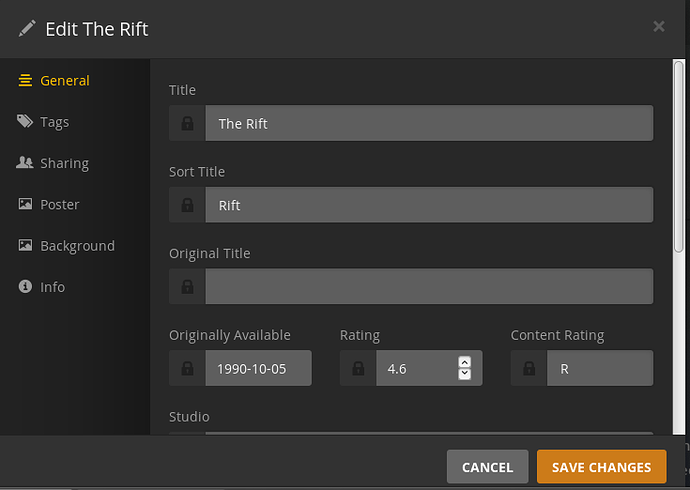Toggle the lock on Rating field
This screenshot has height=490, width=690.
(358, 369)
